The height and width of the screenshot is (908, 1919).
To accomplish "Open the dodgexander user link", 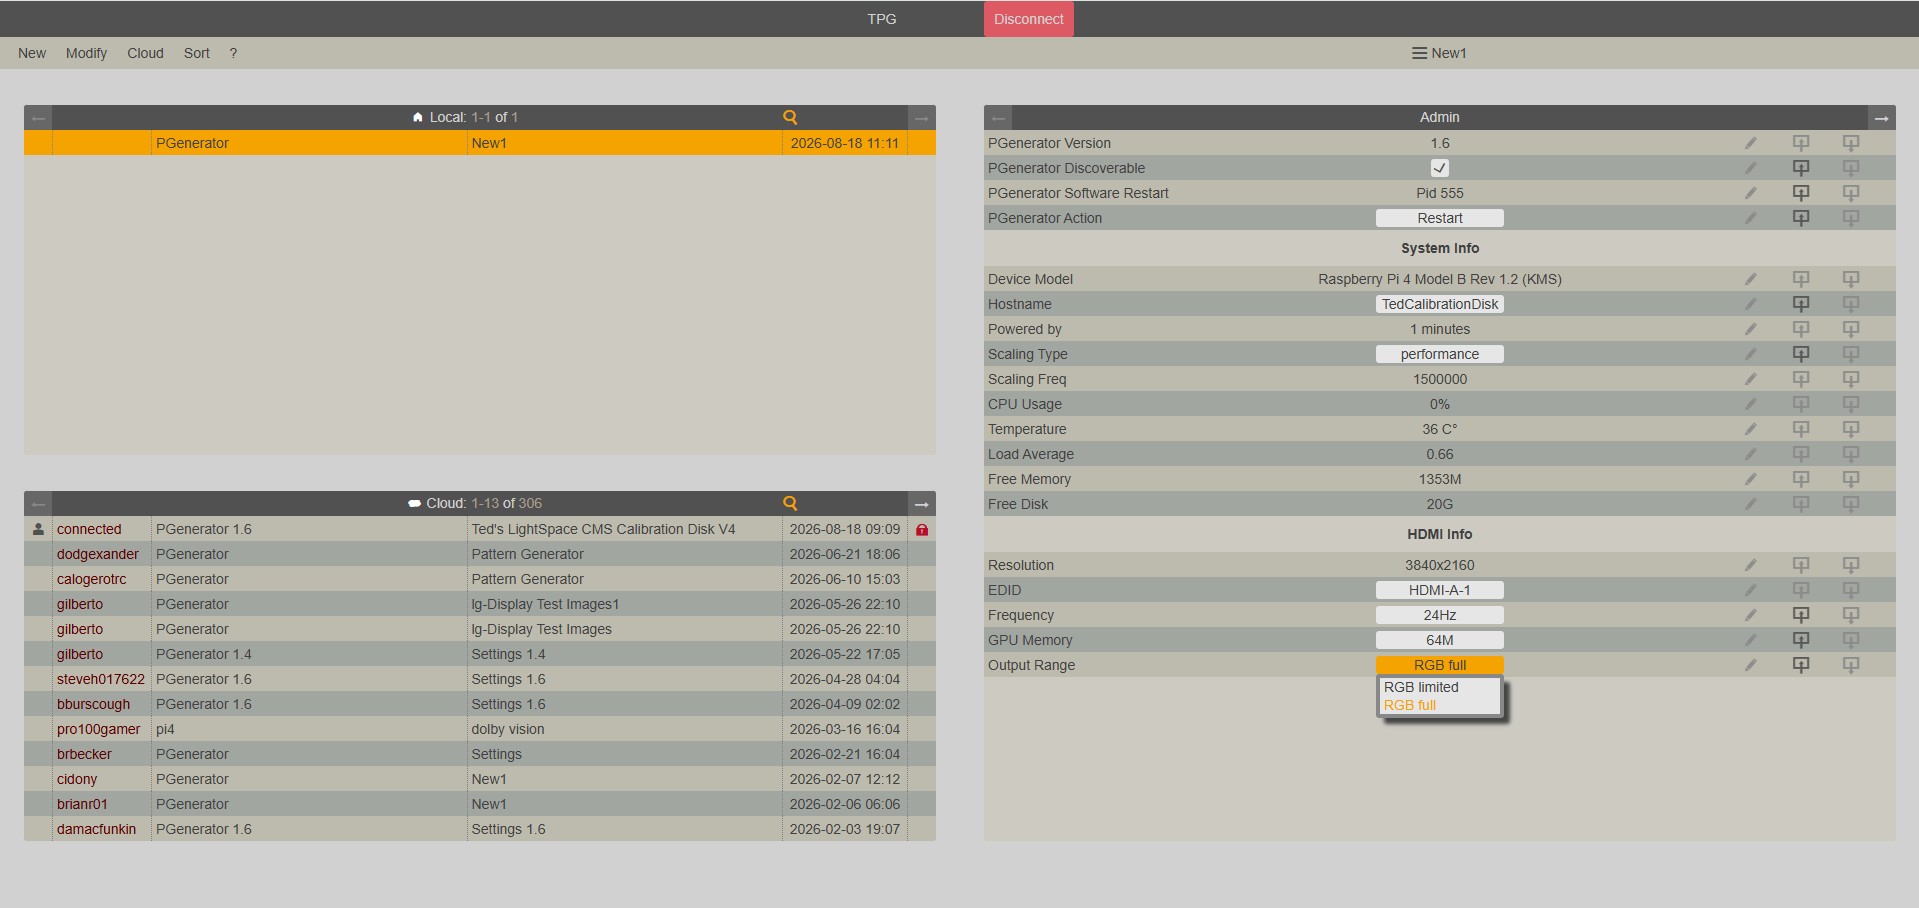I will click(x=98, y=554).
